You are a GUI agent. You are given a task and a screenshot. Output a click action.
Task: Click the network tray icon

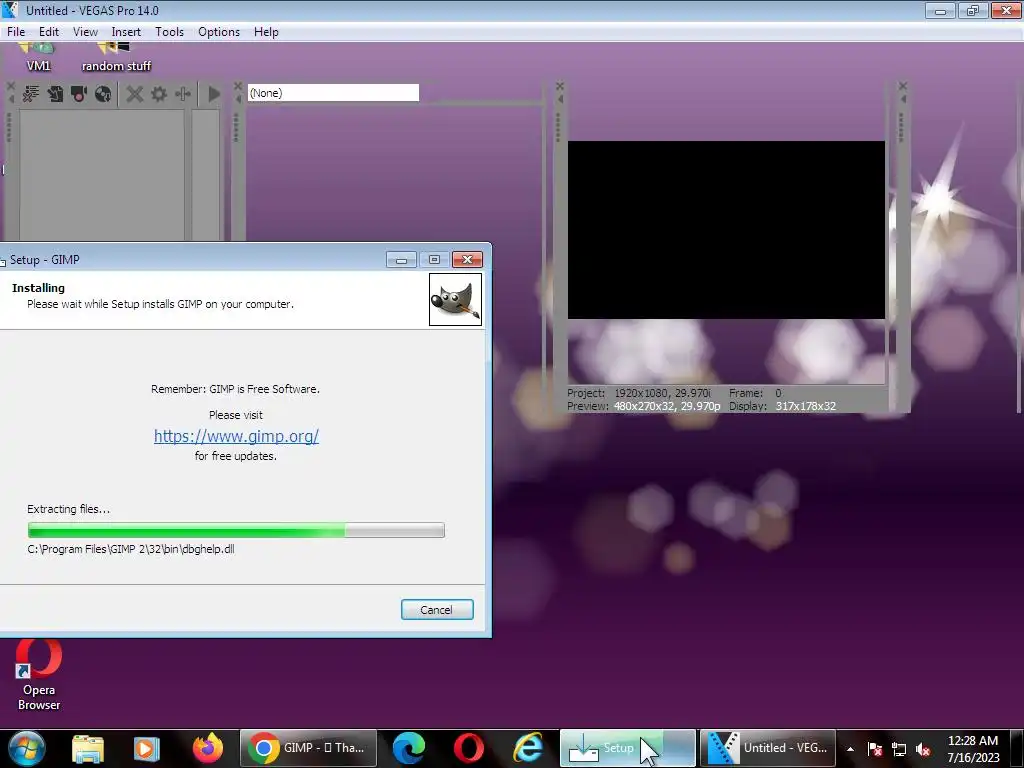pyautogui.click(x=899, y=749)
